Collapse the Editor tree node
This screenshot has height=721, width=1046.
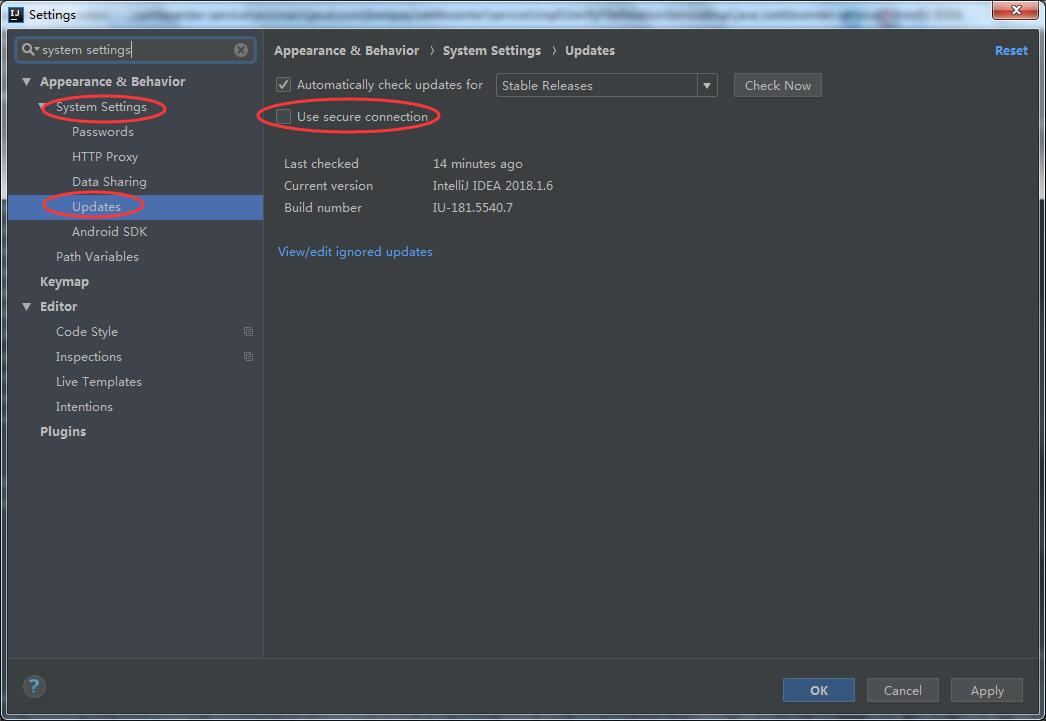coord(27,307)
